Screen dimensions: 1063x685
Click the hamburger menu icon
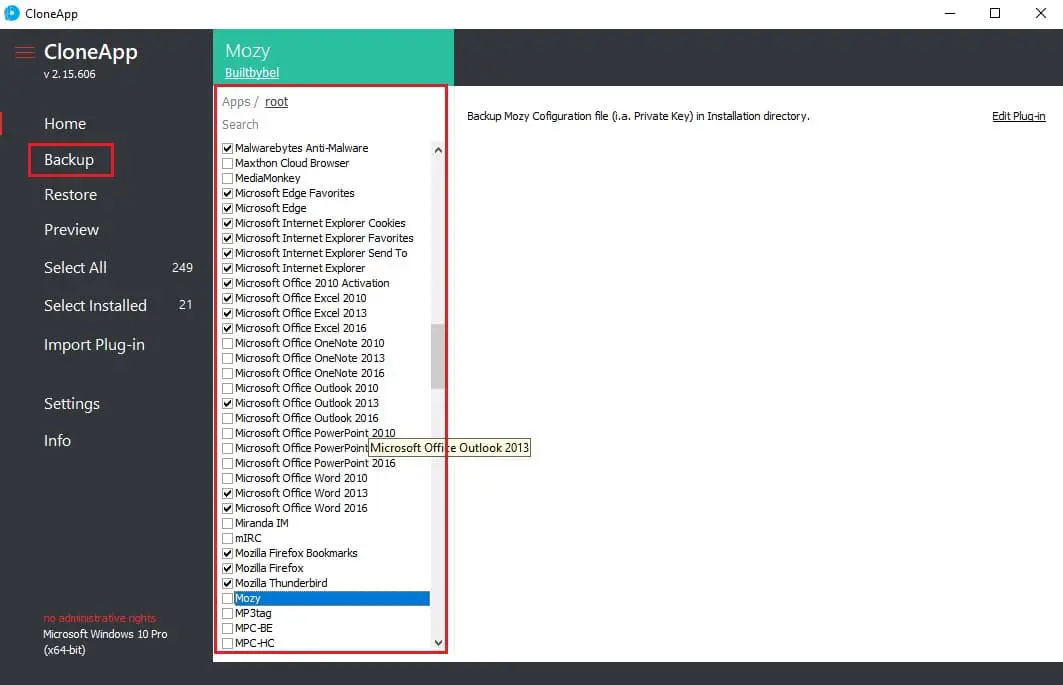[x=24, y=52]
